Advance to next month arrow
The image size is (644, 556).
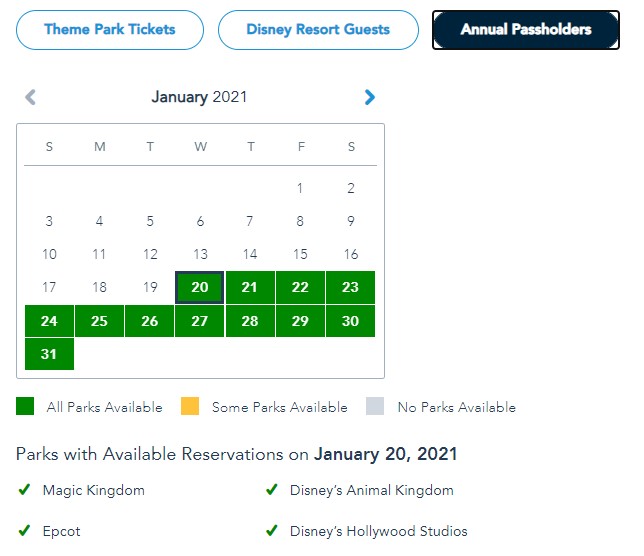pyautogui.click(x=370, y=97)
